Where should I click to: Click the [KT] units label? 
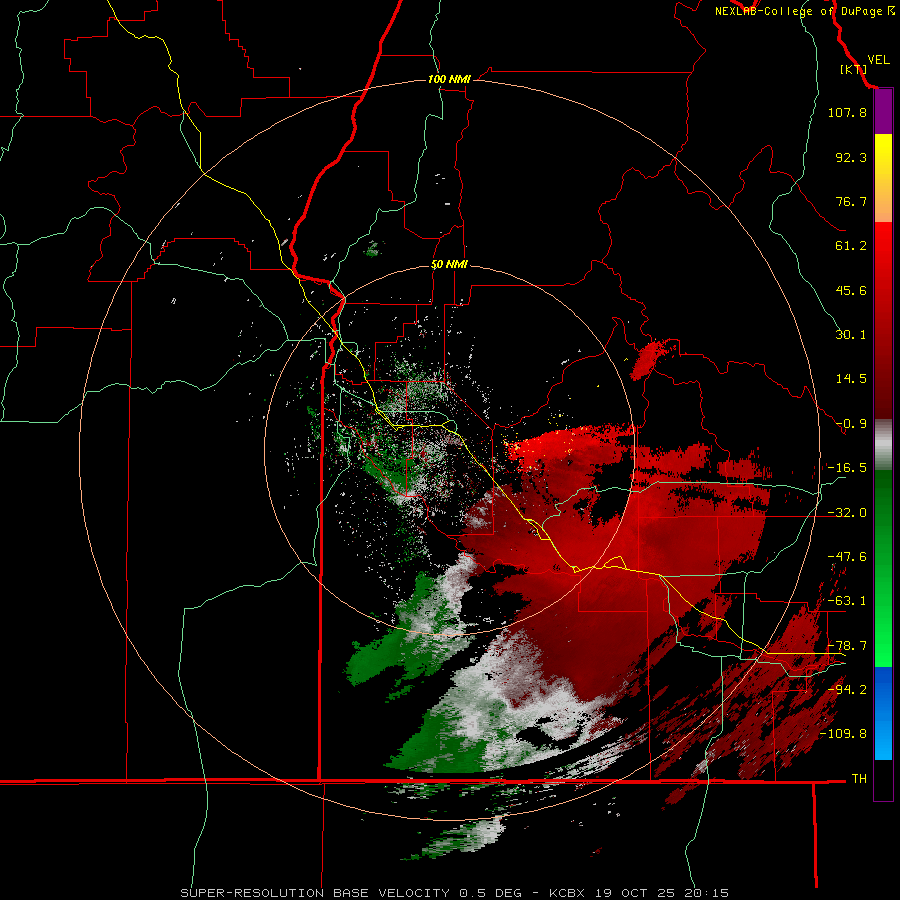point(853,69)
